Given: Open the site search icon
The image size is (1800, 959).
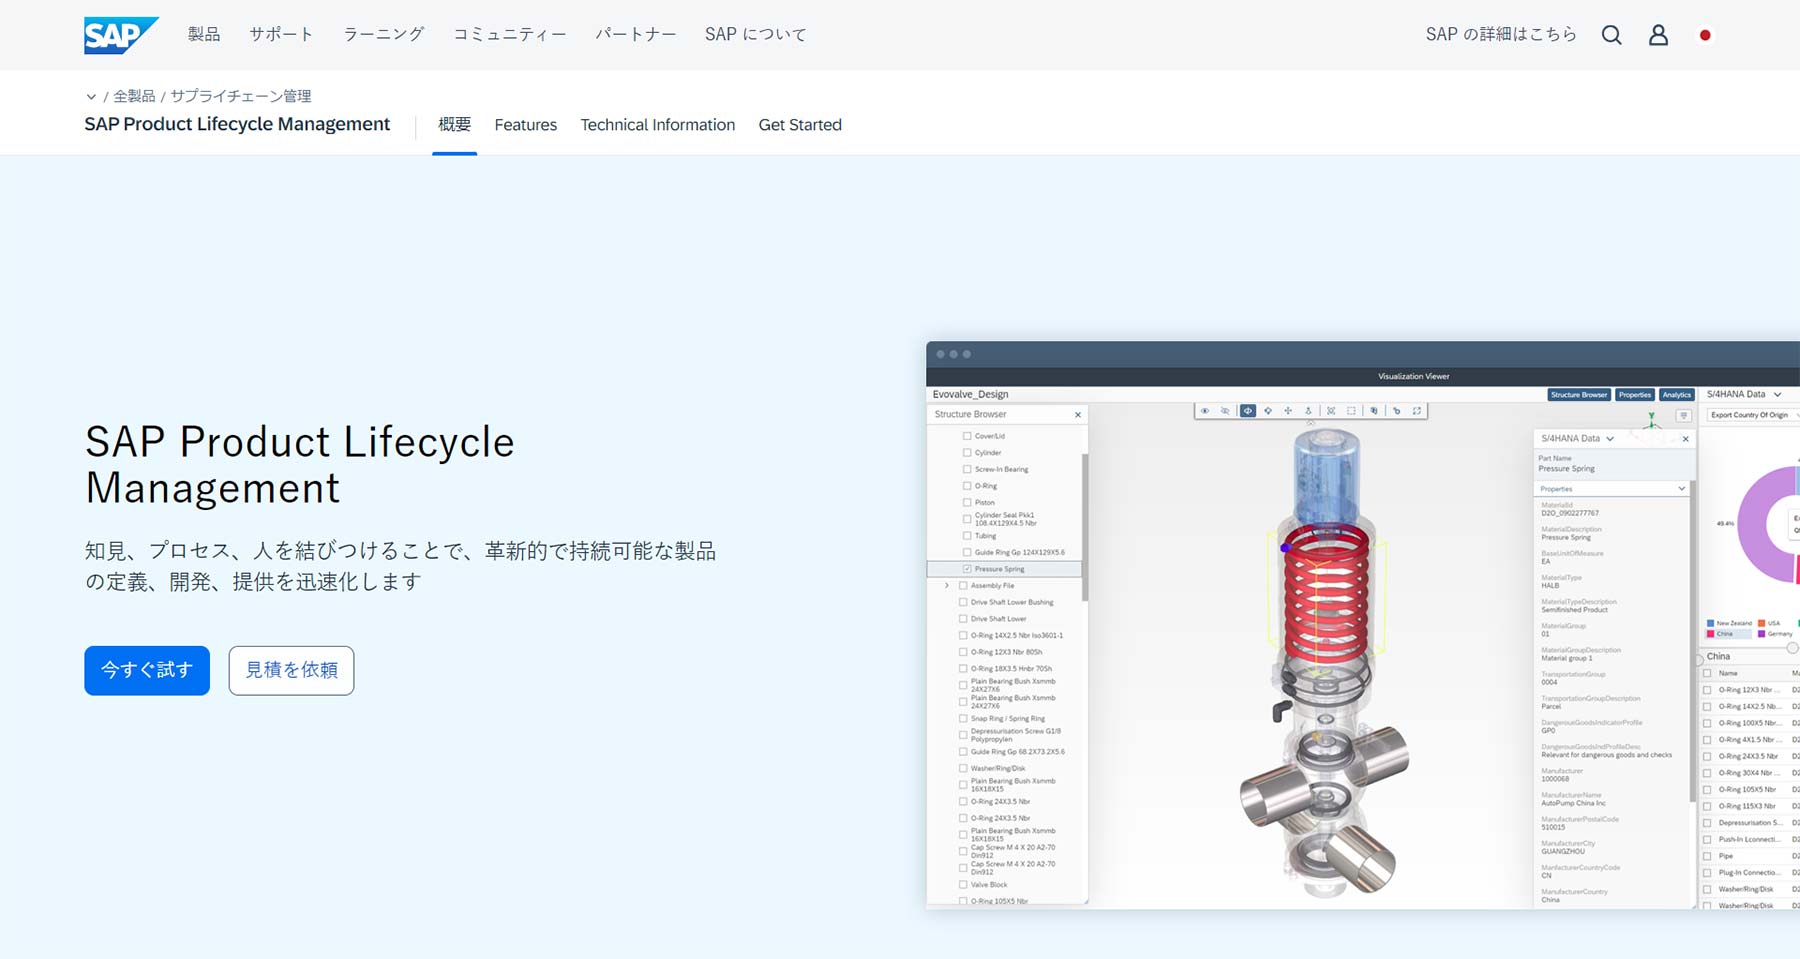Looking at the screenshot, I should pyautogui.click(x=1611, y=35).
